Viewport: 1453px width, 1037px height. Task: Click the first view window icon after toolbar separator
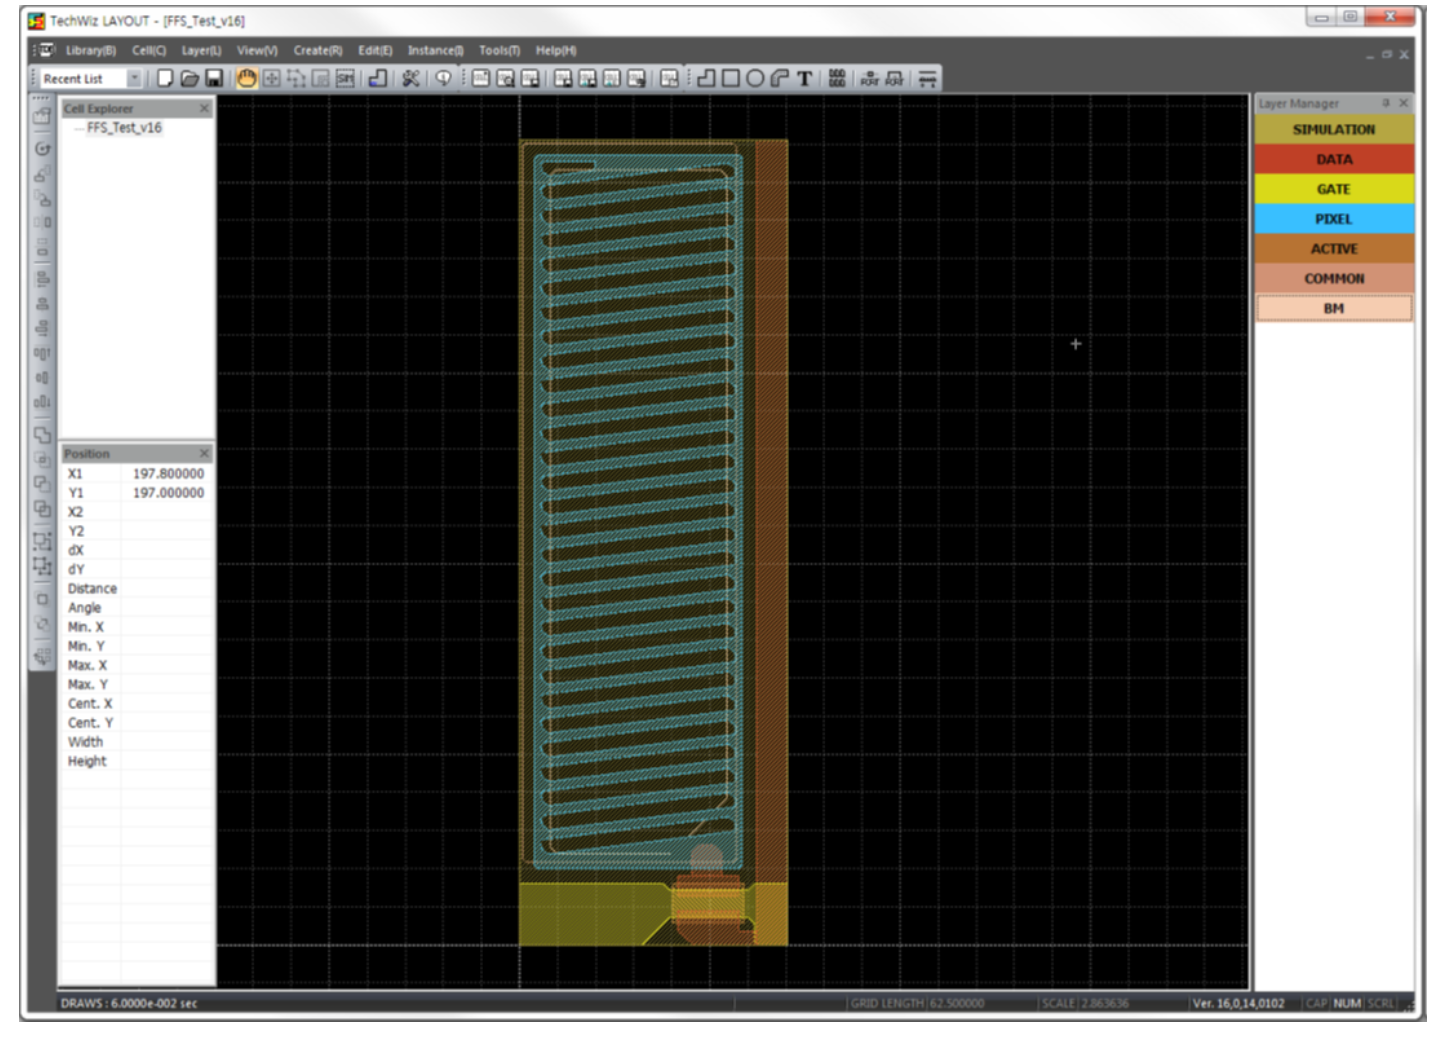(481, 78)
